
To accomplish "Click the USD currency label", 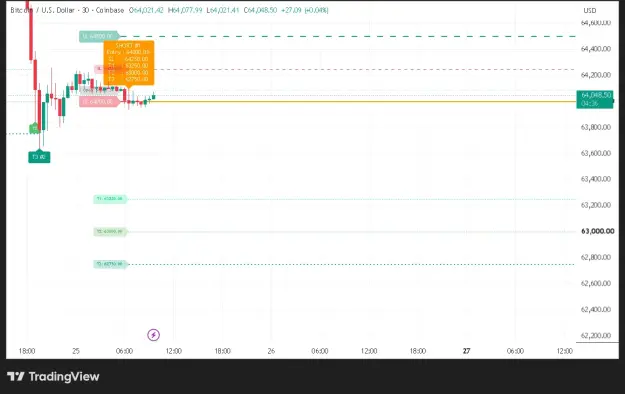I will point(590,11).
